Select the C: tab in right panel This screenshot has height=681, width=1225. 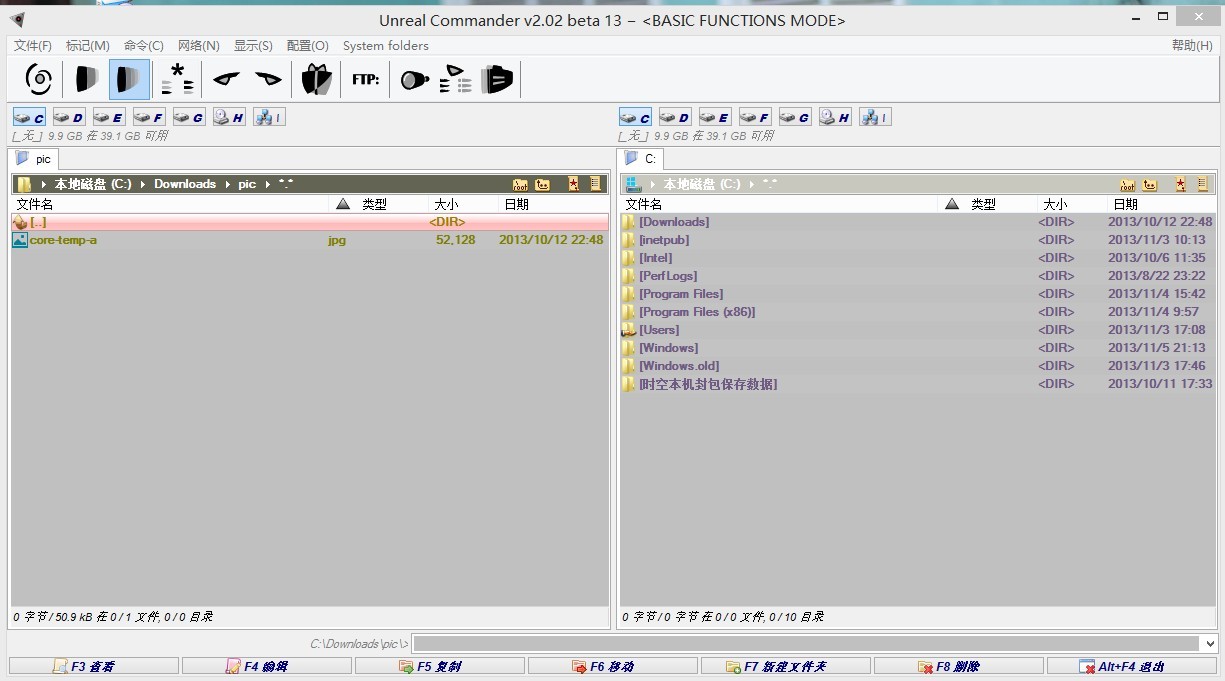tap(640, 159)
